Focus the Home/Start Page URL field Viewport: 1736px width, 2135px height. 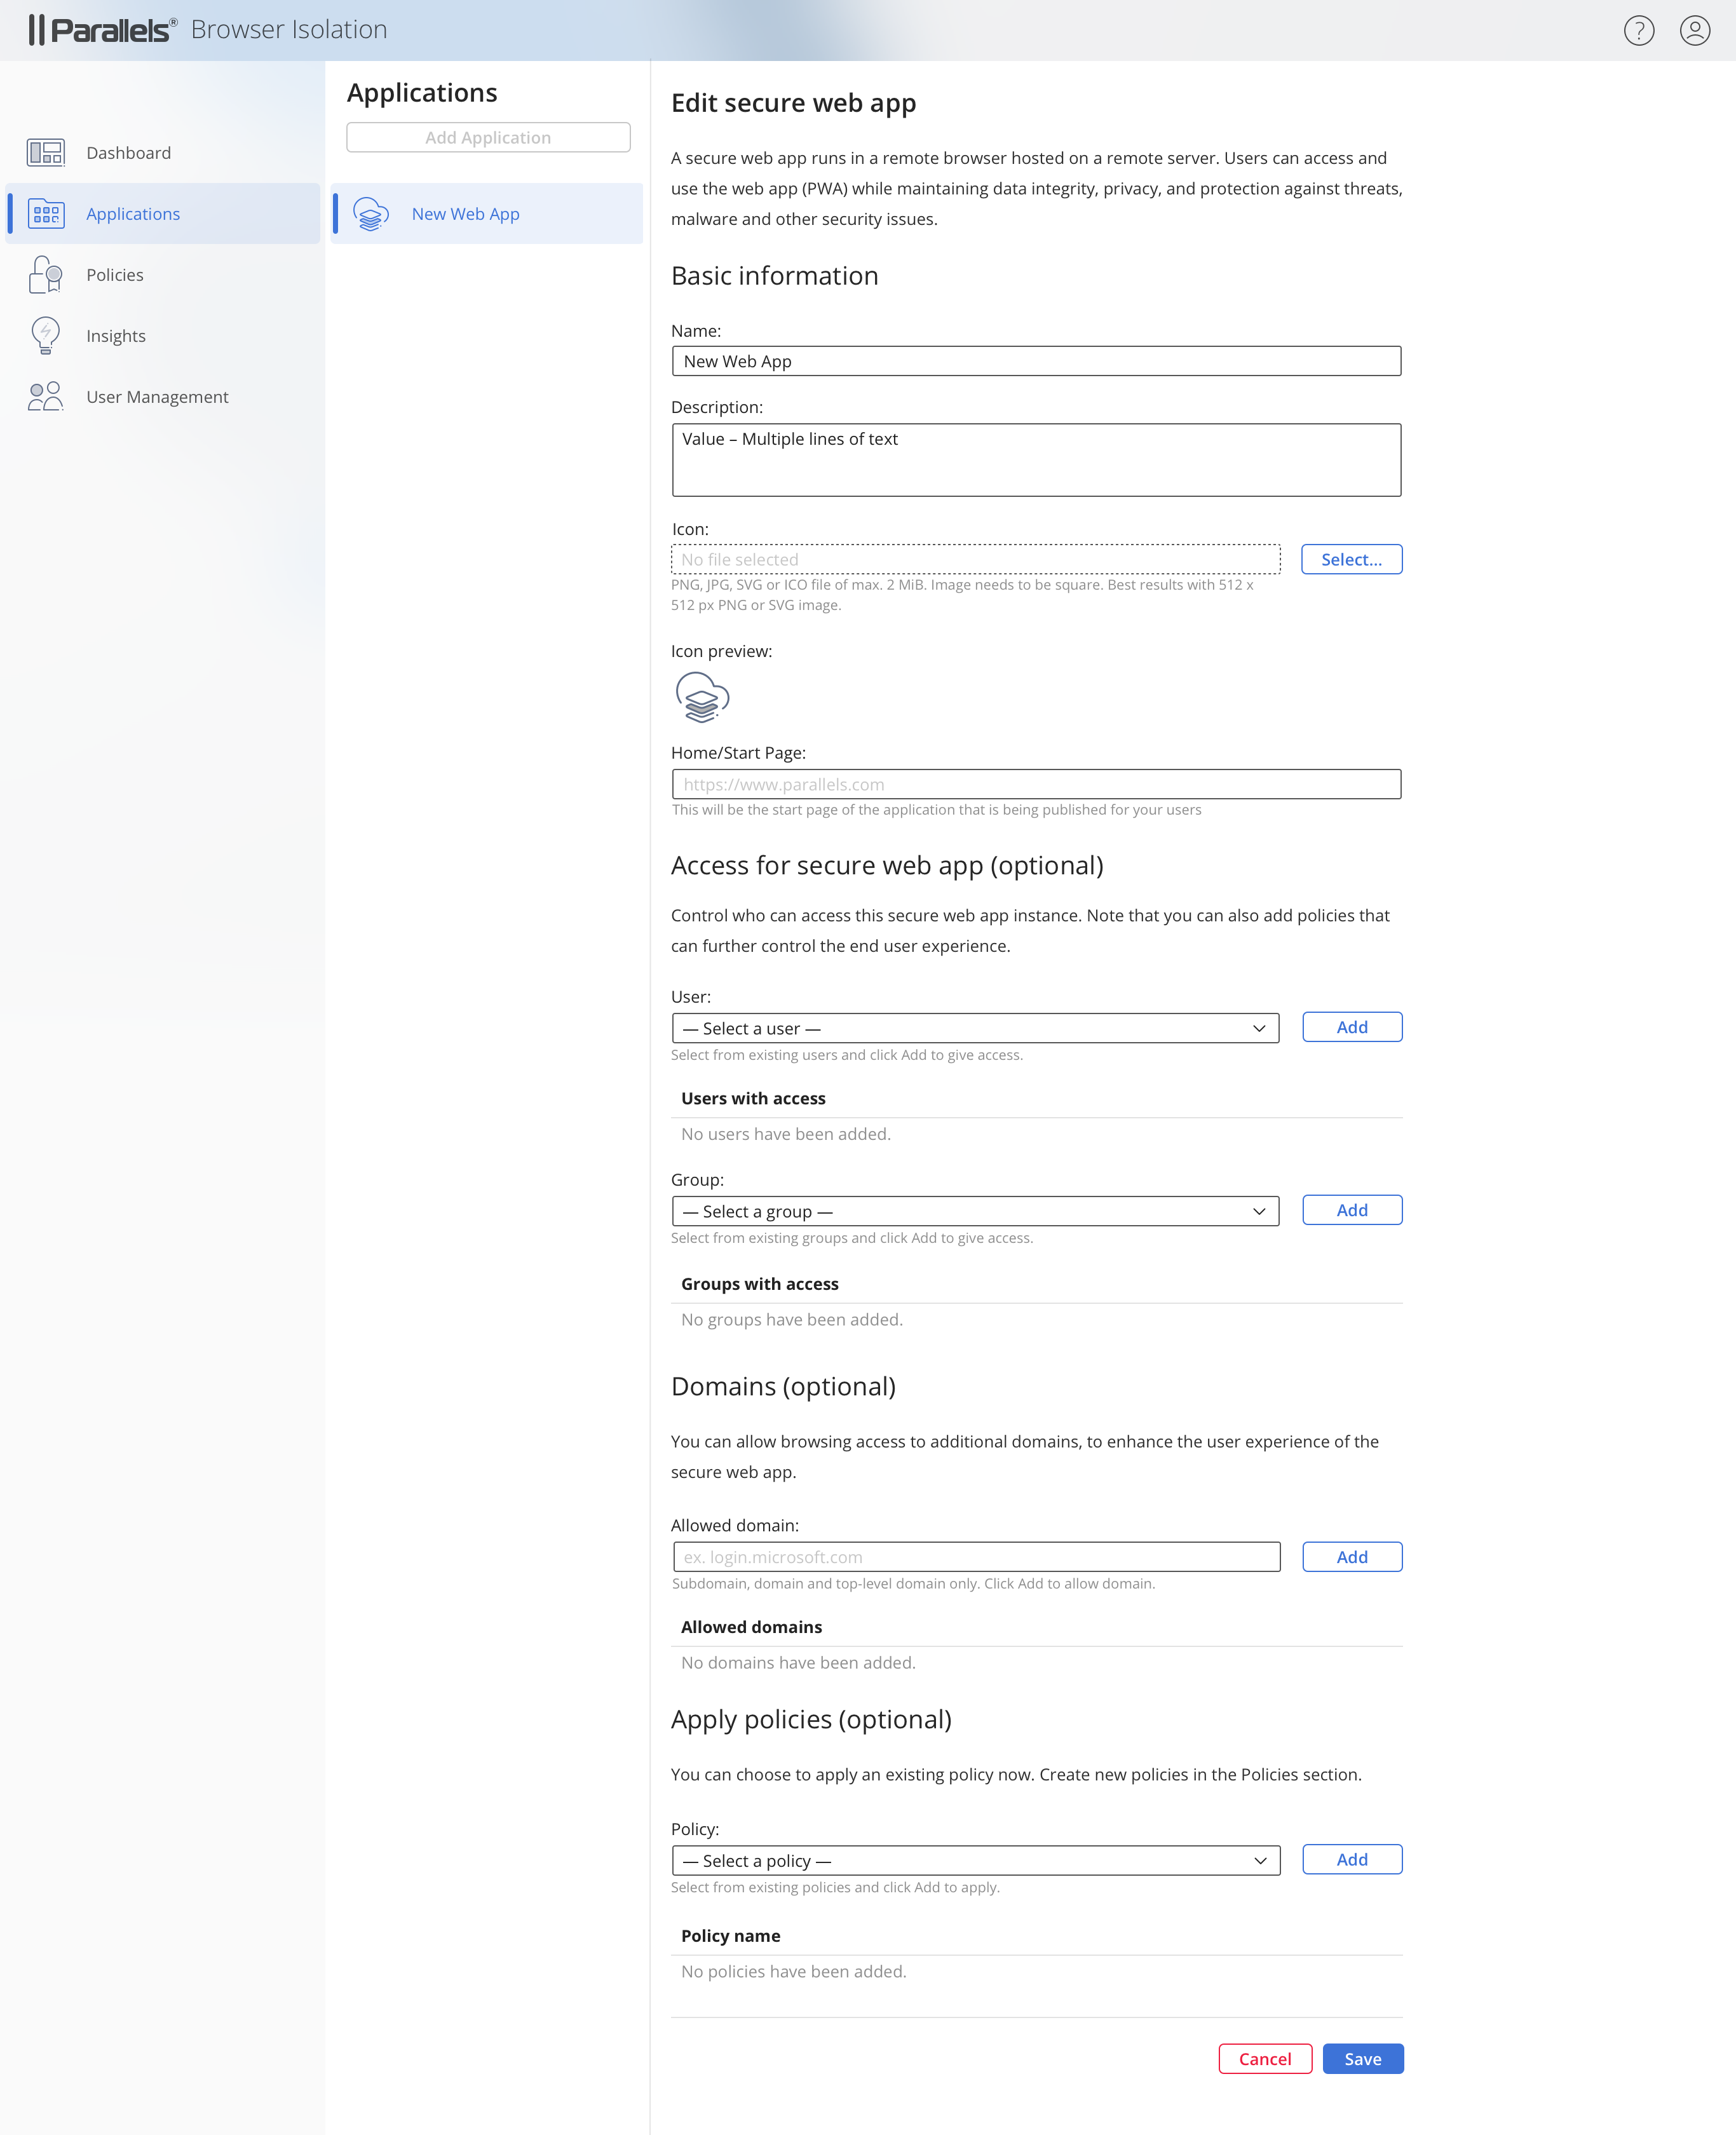pos(1036,784)
